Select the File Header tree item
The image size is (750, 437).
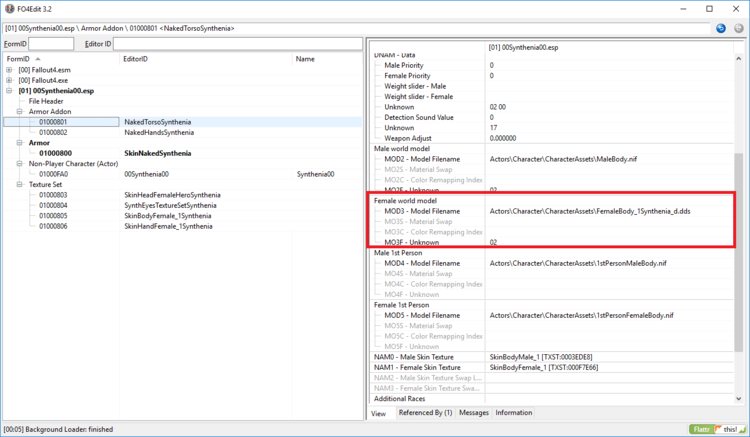[46, 101]
